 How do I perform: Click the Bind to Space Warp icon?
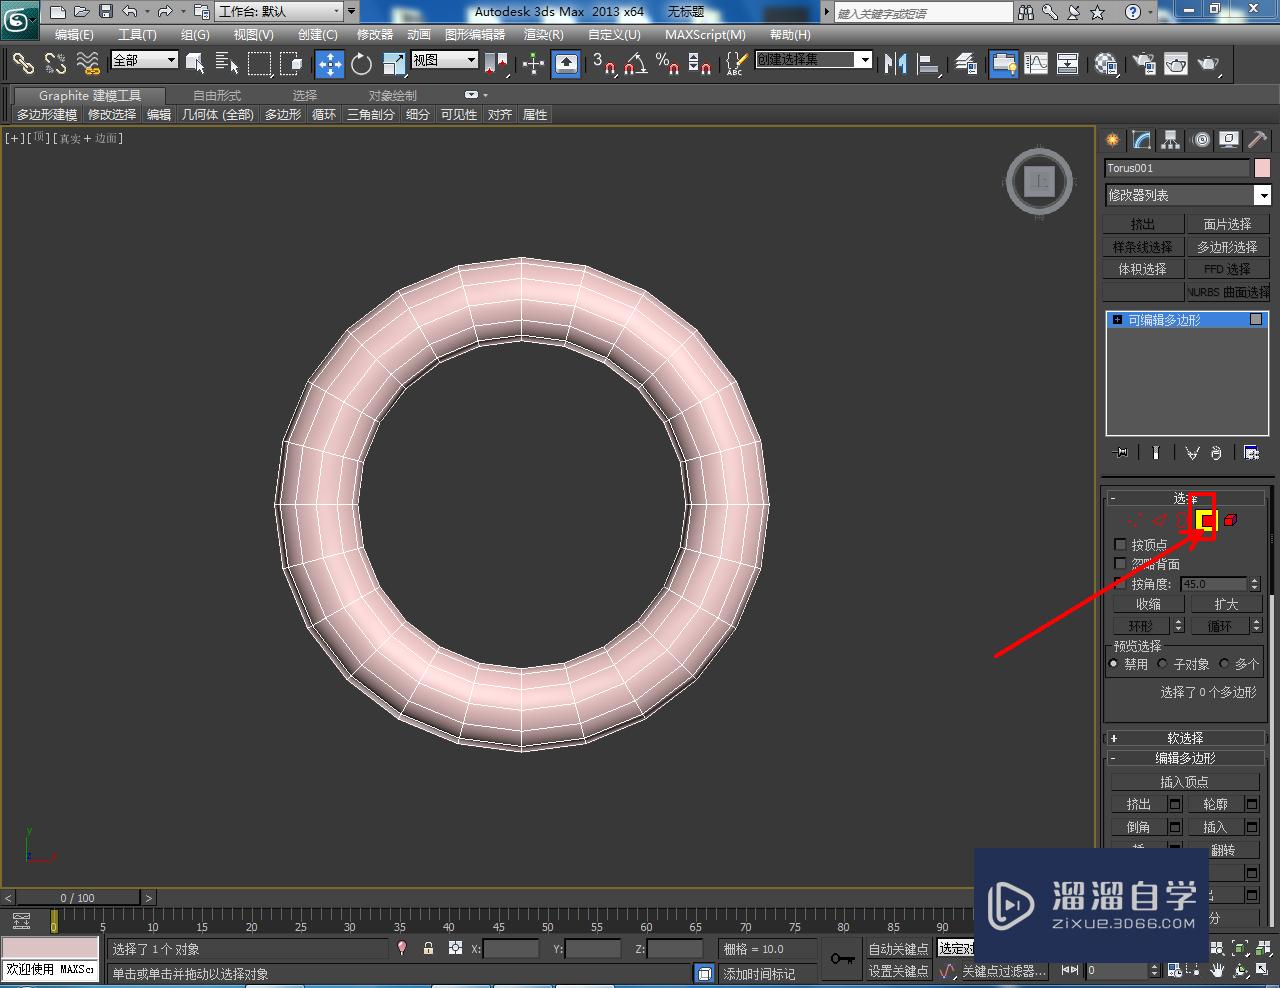[88, 64]
